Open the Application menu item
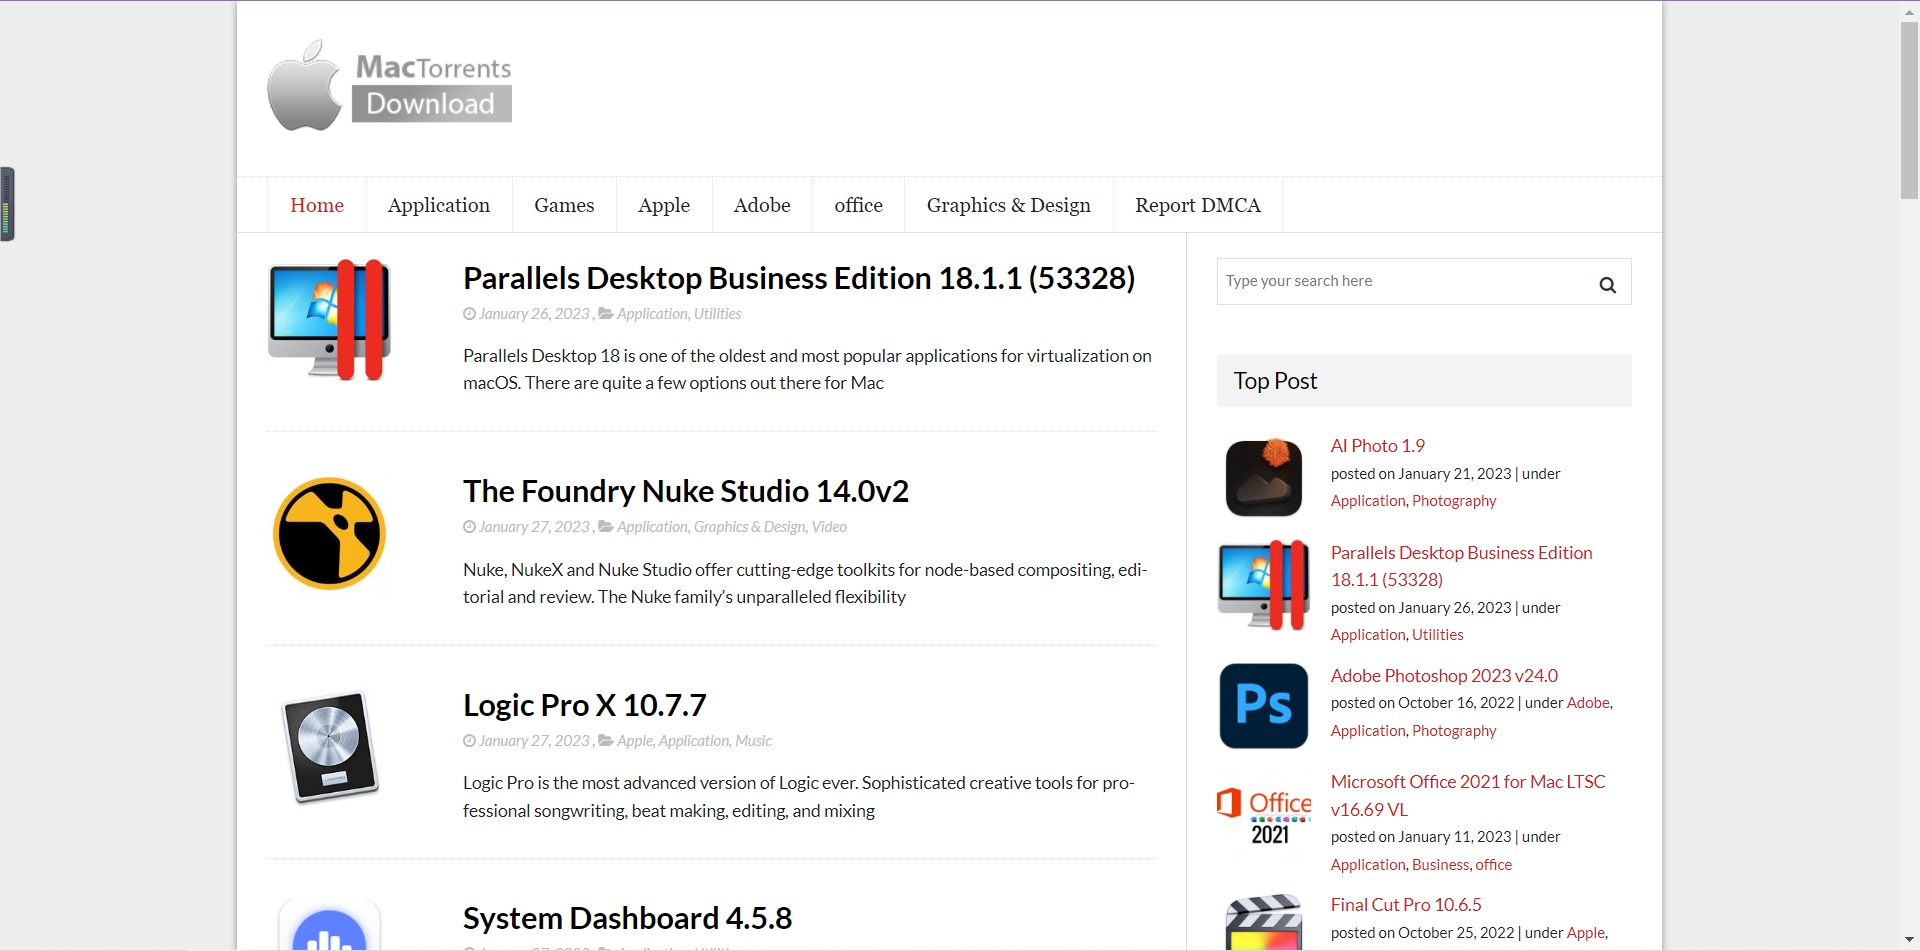Screen dimensions: 1920x951 (x=439, y=205)
